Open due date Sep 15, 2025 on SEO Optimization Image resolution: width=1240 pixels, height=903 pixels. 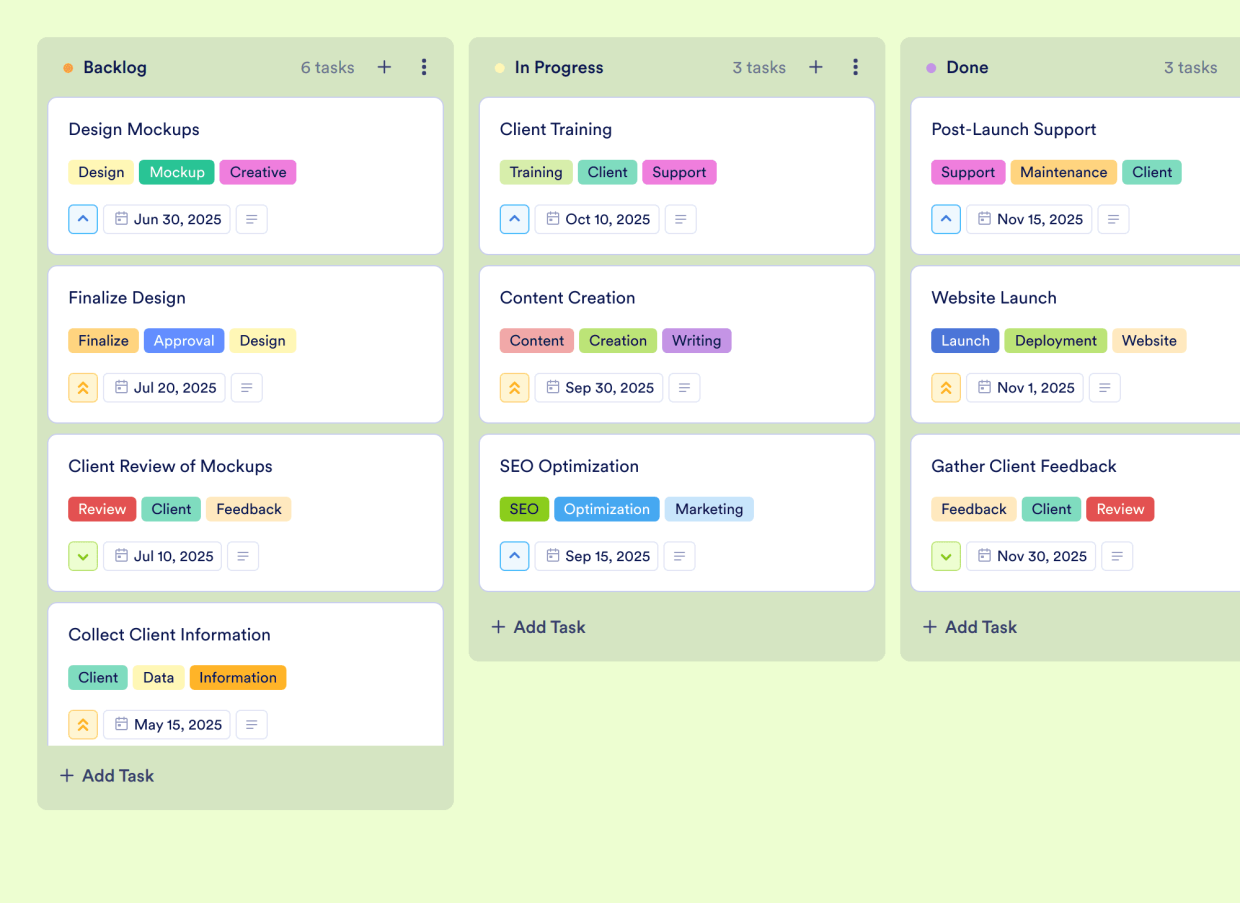click(x=596, y=556)
